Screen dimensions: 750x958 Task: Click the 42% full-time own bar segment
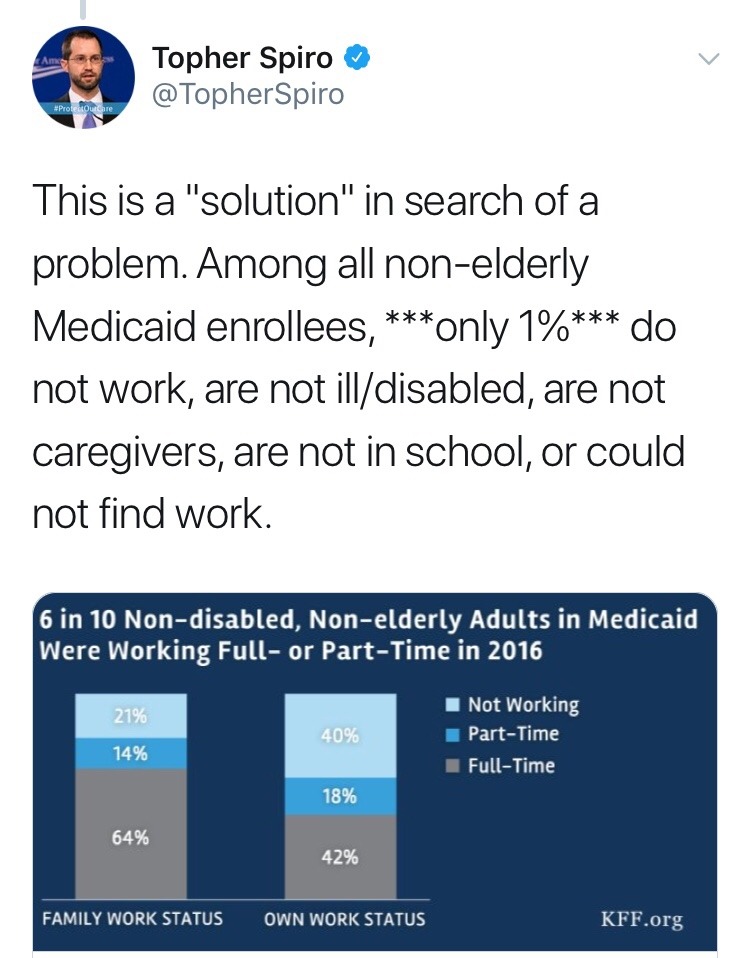point(340,856)
